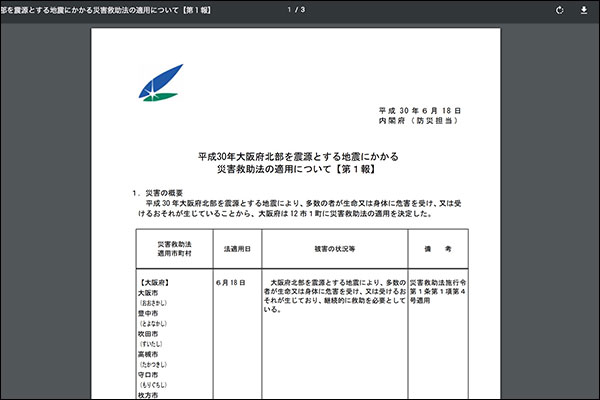600x400 pixels.
Task: Click the heading line 災害救助法の適用について【第1報】
Action: pyautogui.click(x=298, y=170)
